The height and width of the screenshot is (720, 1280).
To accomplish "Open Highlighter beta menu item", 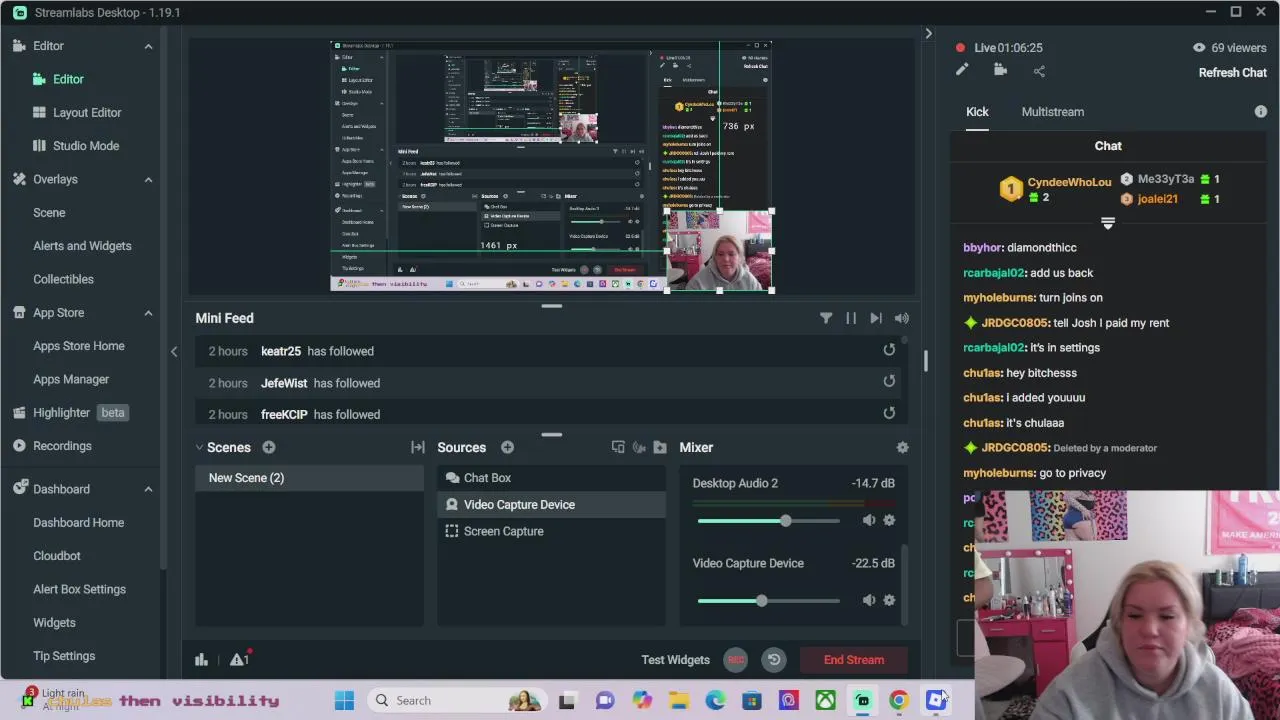I will pos(69,413).
